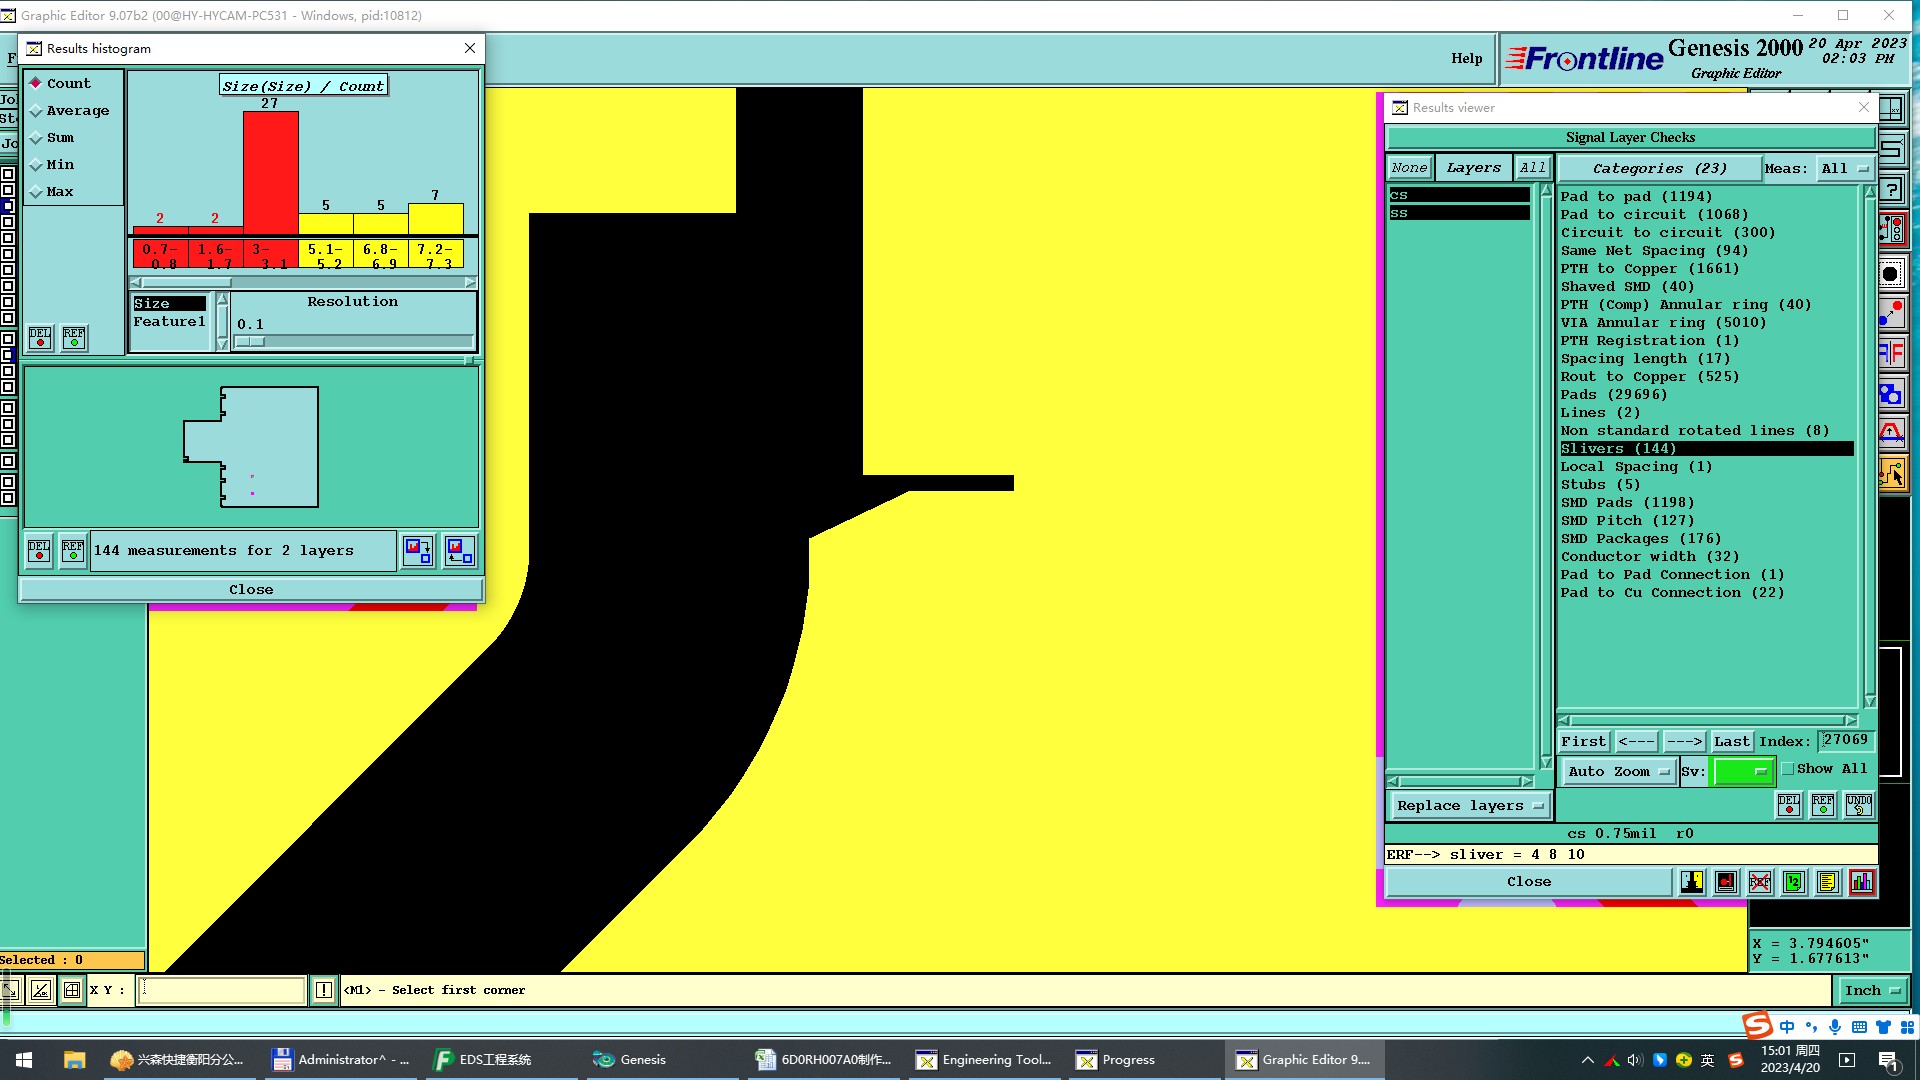Open the Auto Zoom dropdown
Screen dimensions: 1920x1080
(1619, 772)
